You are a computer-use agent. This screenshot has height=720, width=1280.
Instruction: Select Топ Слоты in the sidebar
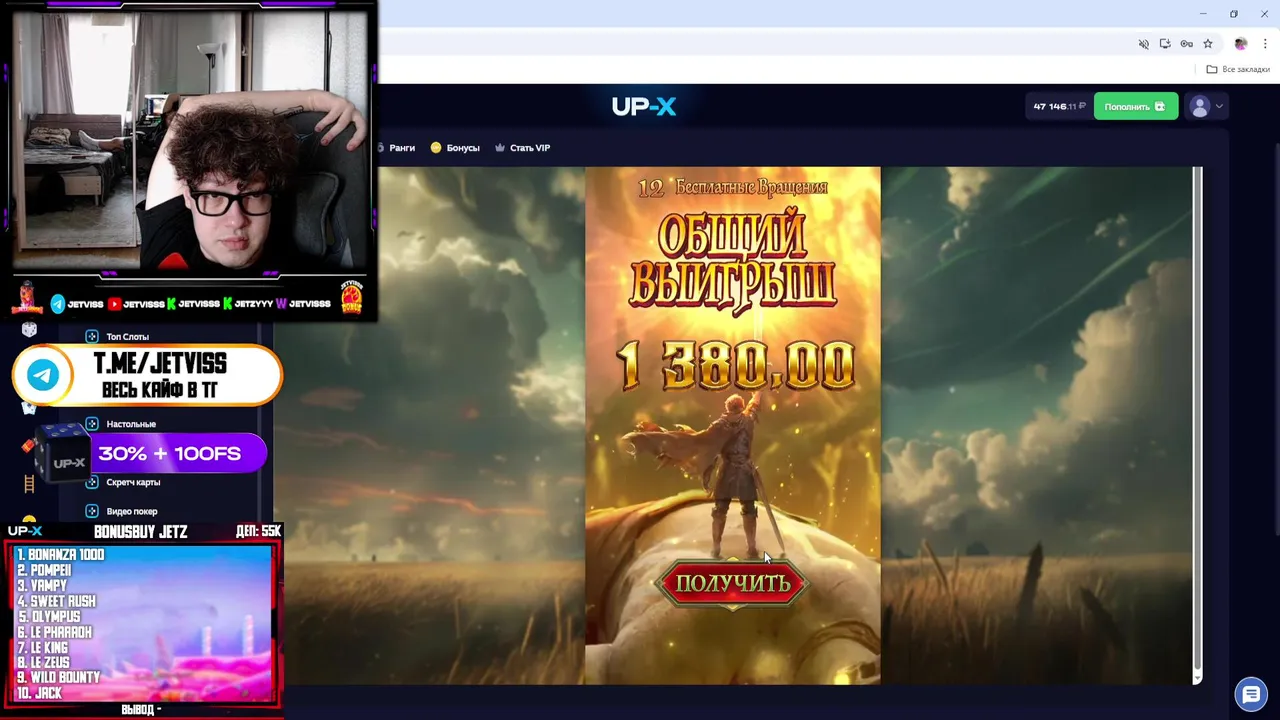(x=127, y=337)
